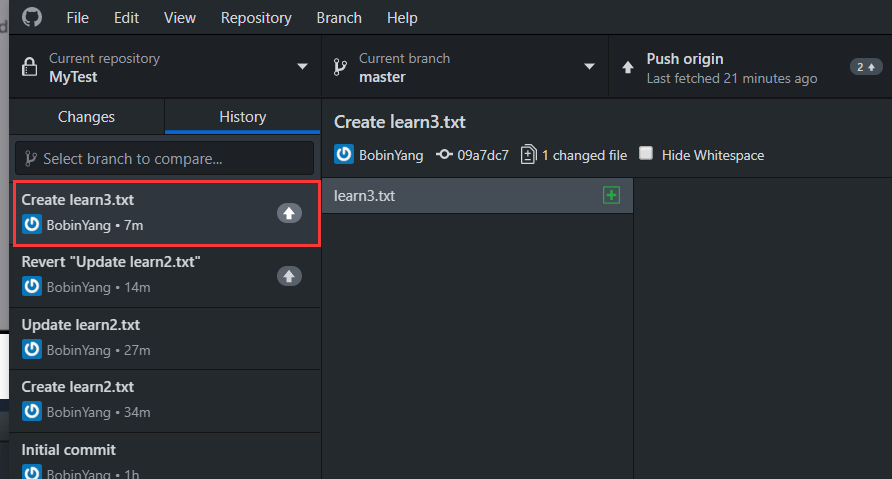The height and width of the screenshot is (479, 892).
Task: Expand the Current repository dropdown
Action: pyautogui.click(x=302, y=67)
